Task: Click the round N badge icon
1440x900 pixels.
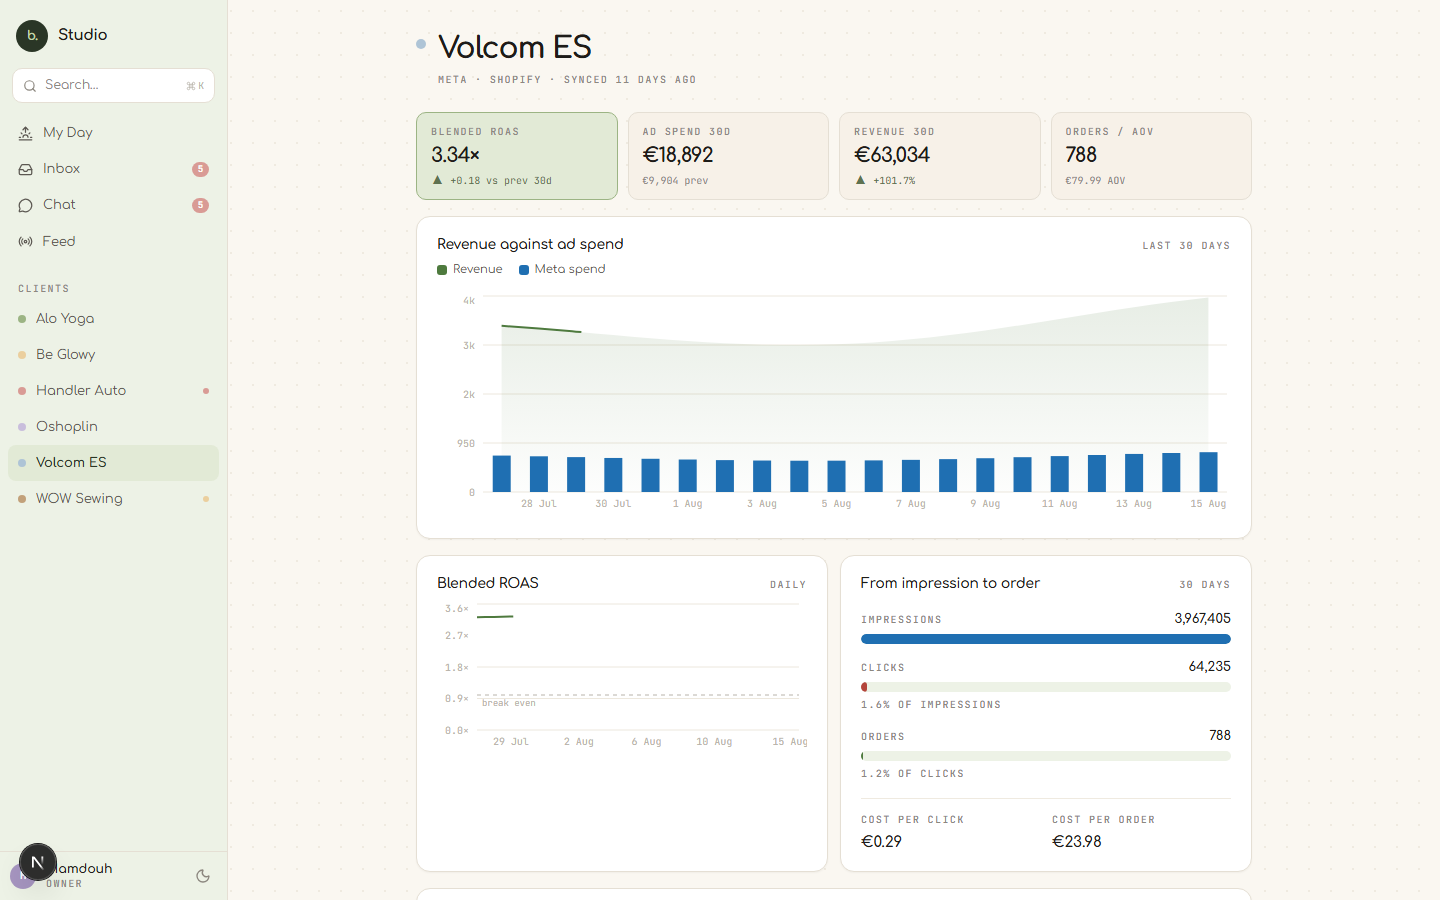Action: 38,862
